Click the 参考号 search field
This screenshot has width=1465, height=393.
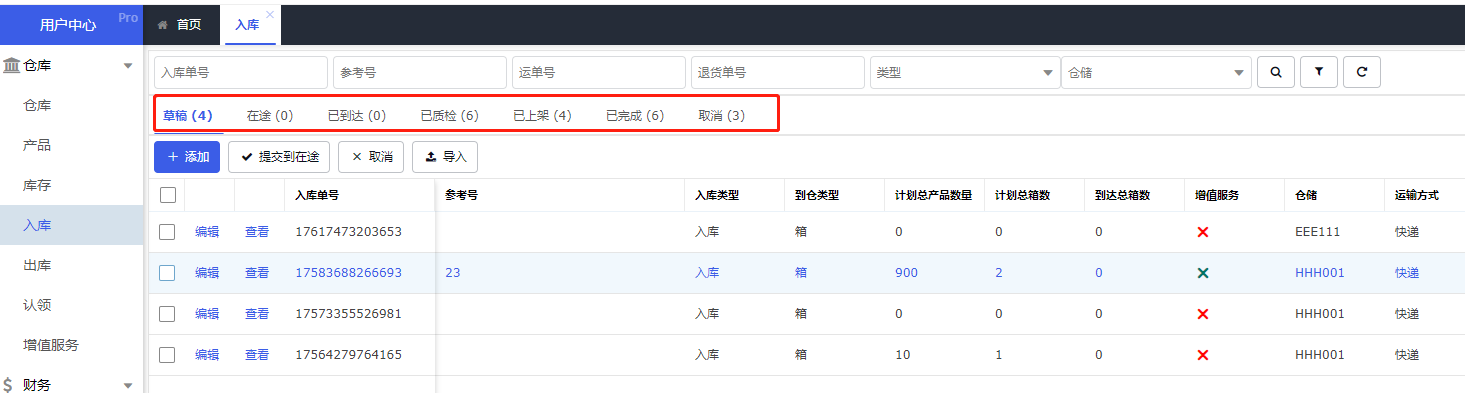420,72
